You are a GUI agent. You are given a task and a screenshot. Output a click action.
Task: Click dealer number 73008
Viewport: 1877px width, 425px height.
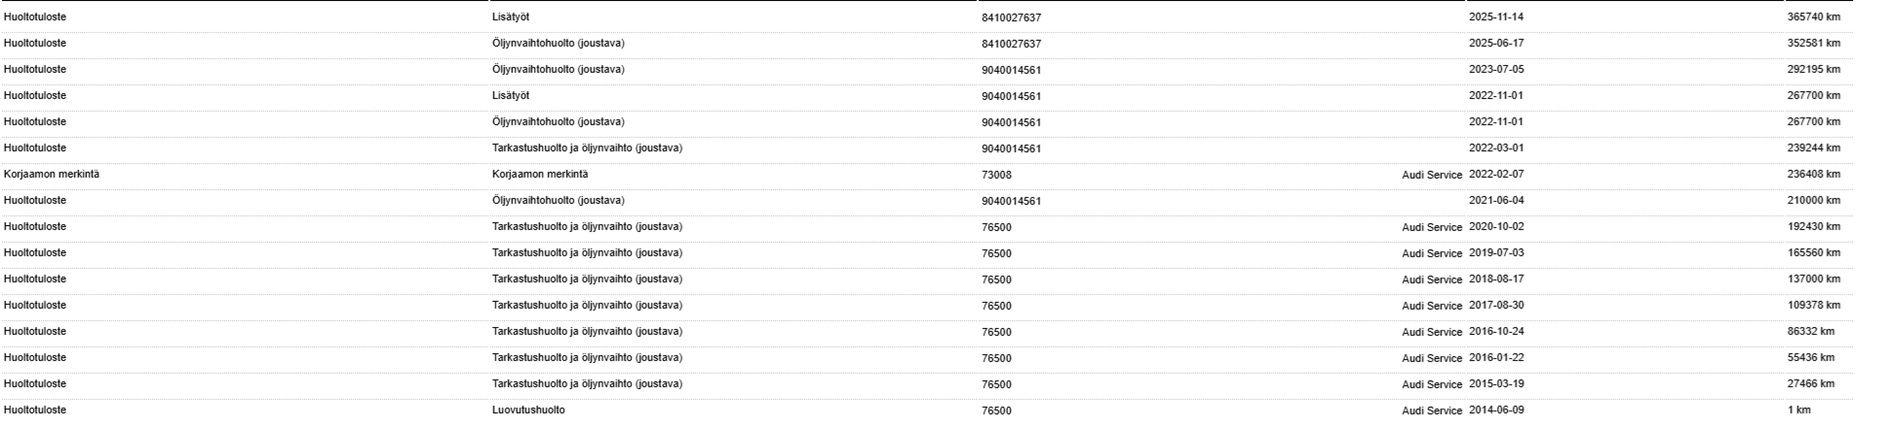(996, 175)
